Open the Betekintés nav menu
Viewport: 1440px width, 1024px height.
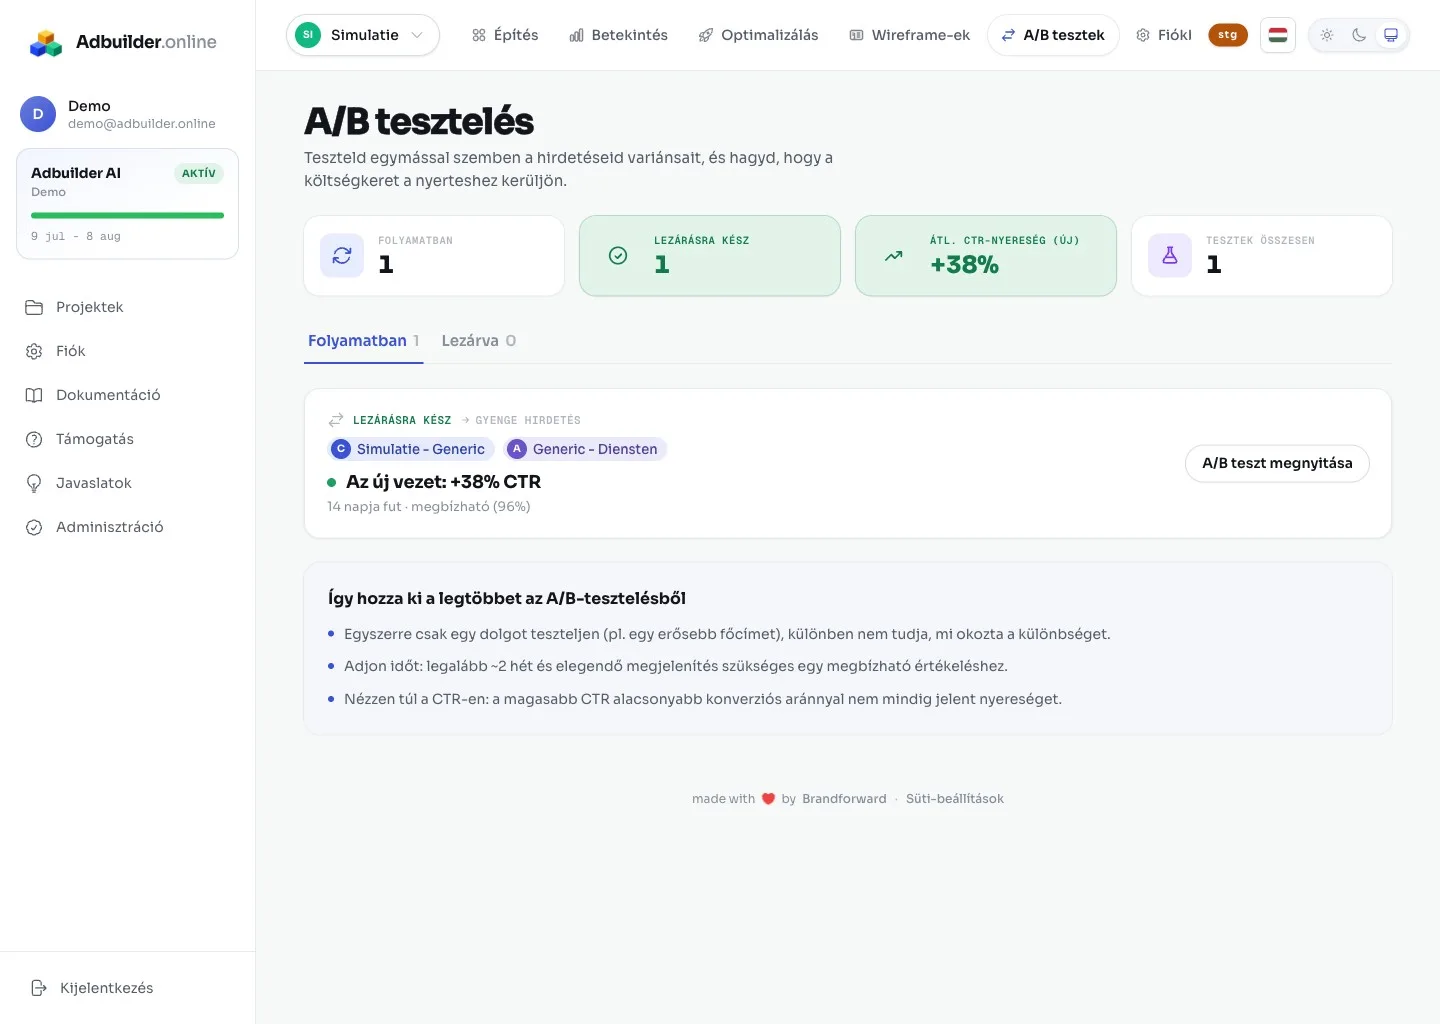point(619,35)
